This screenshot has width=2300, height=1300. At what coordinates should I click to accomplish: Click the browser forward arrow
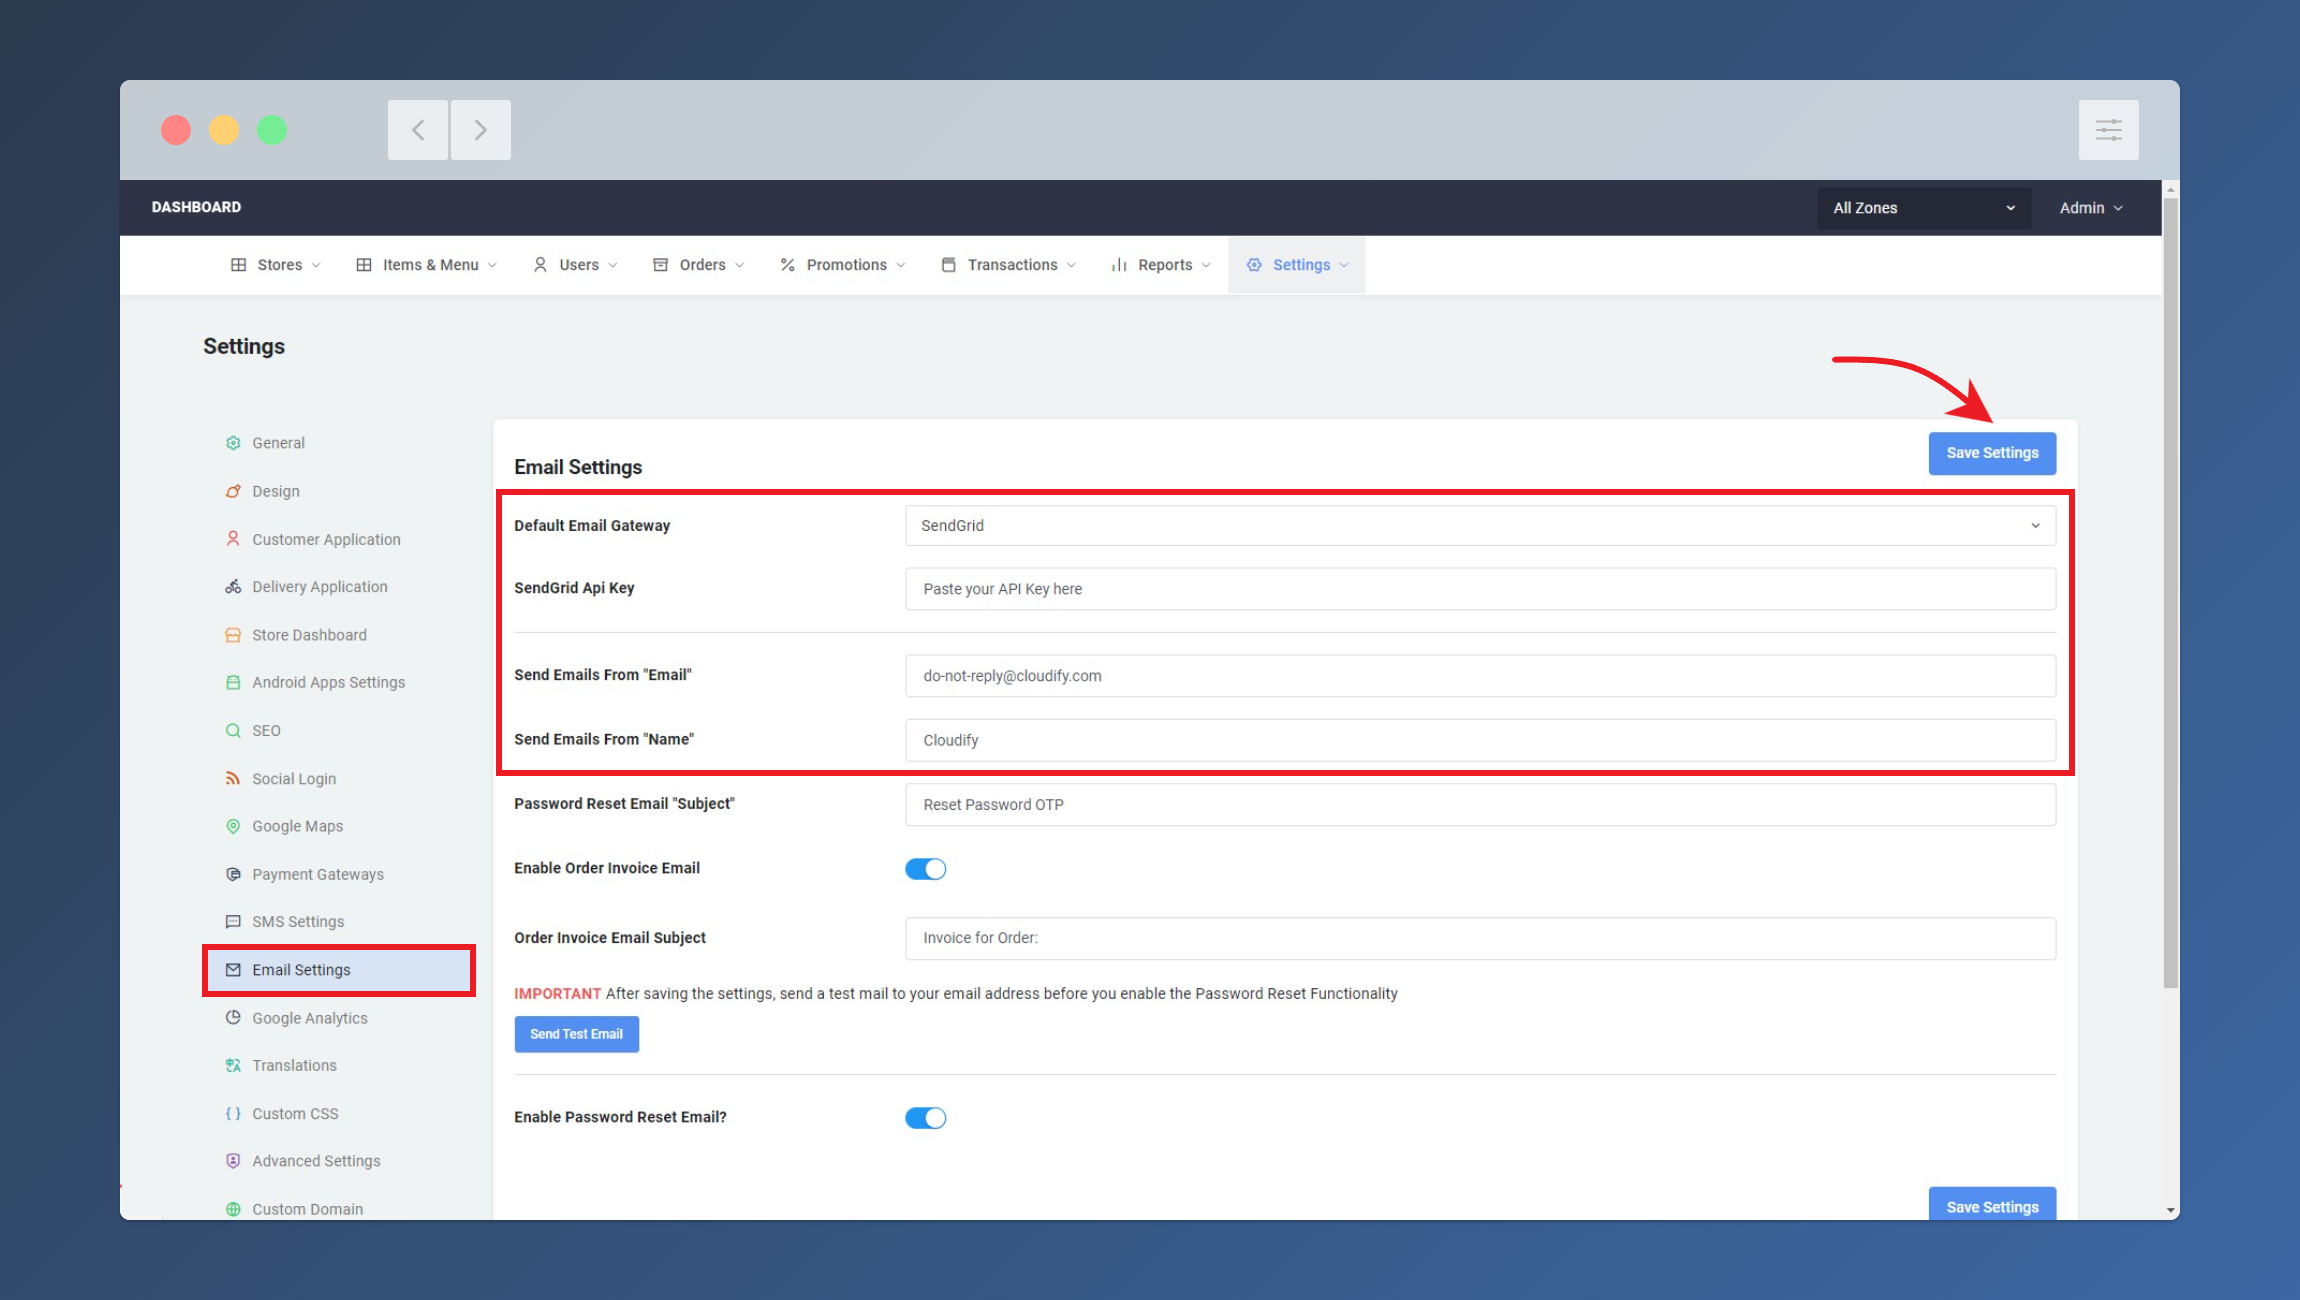481,130
